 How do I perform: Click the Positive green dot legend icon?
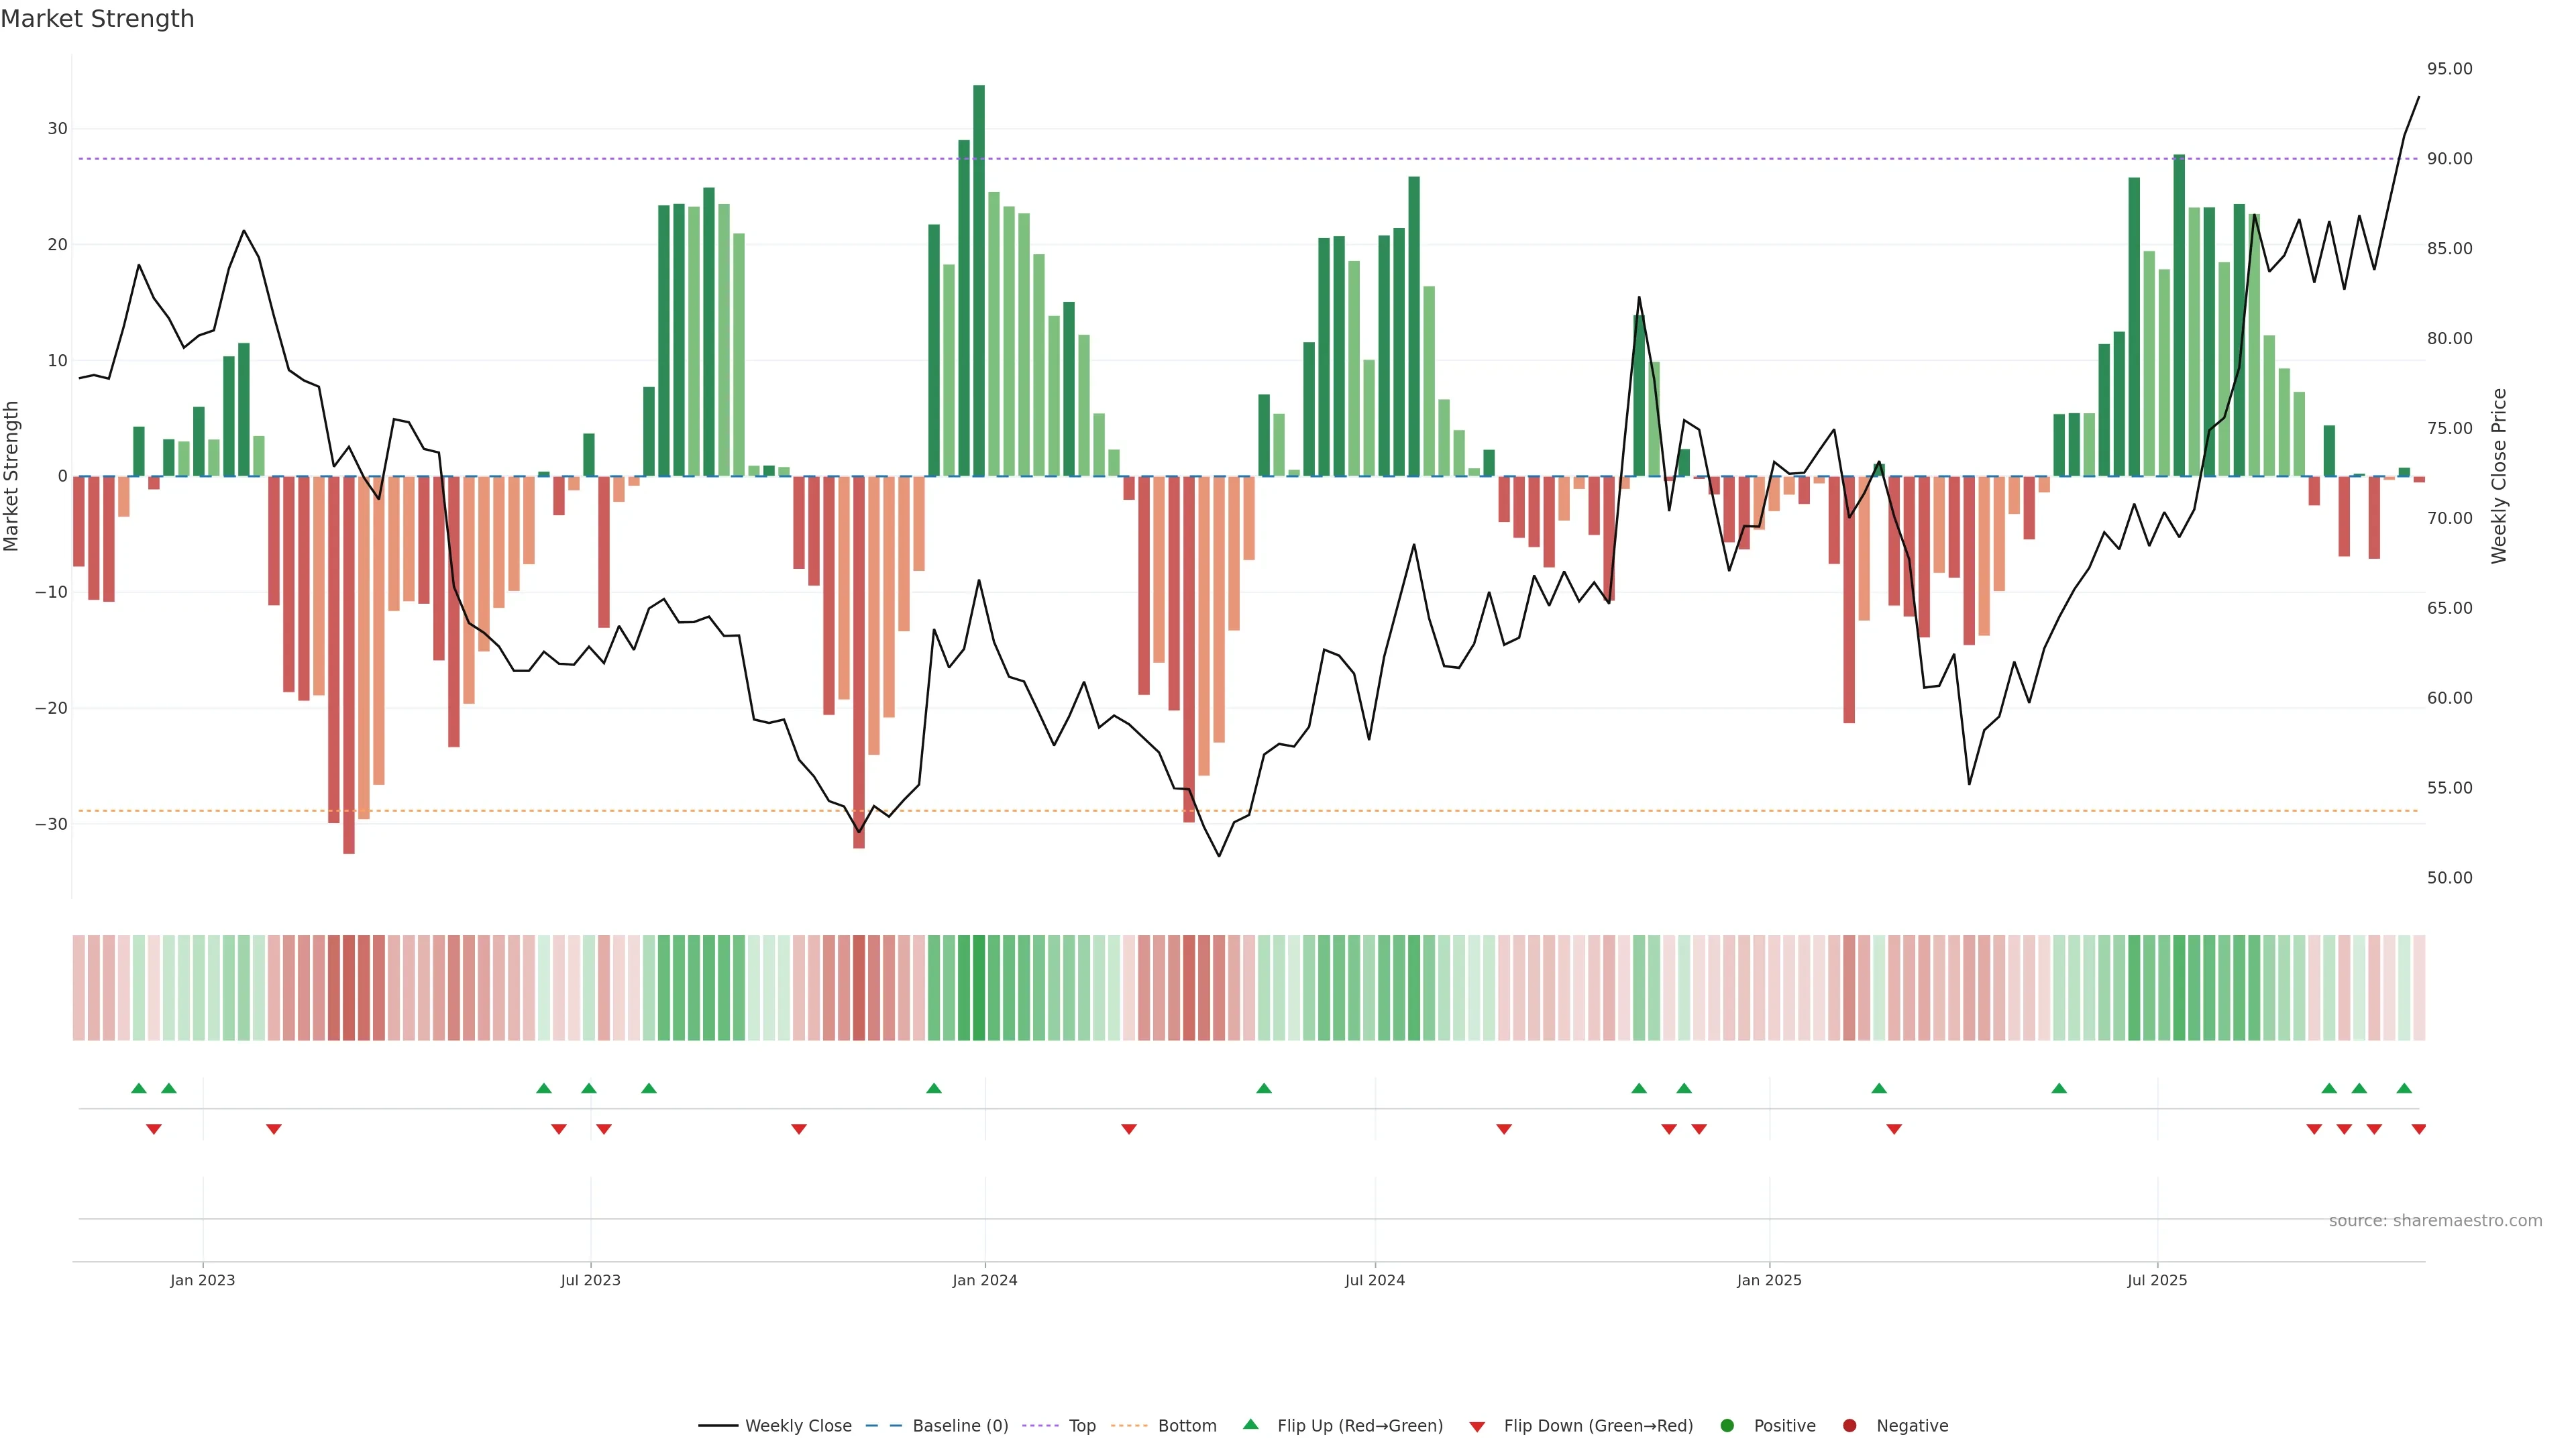point(1727,1425)
